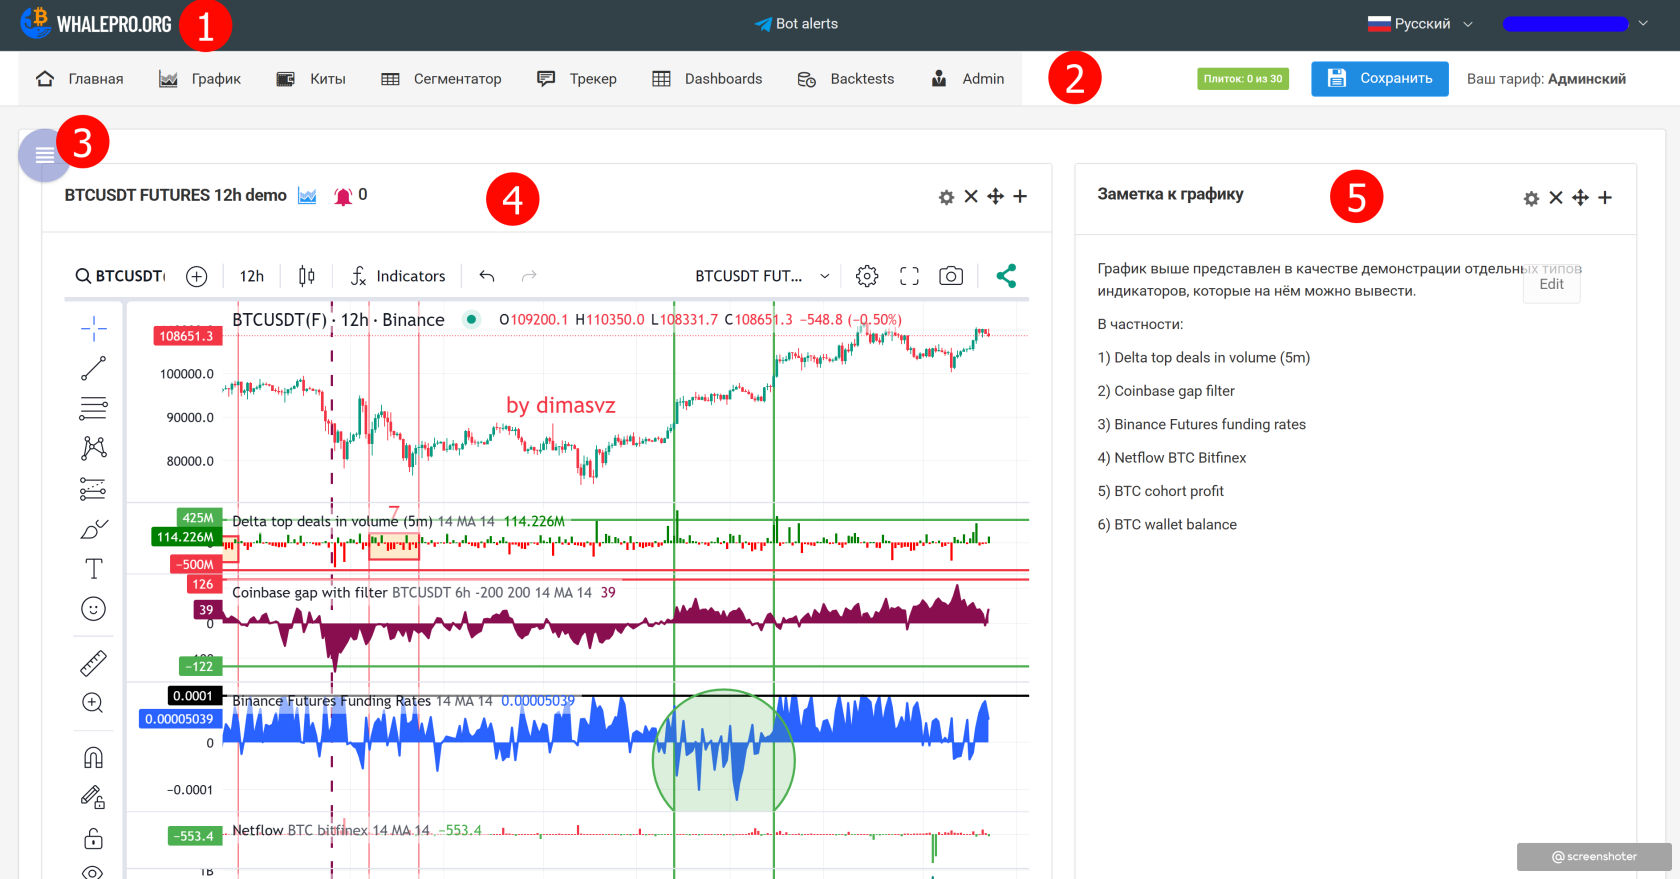1680x879 pixels.
Task: Expand the BTCUSDT FUT... layout dropdown
Action: (x=762, y=276)
